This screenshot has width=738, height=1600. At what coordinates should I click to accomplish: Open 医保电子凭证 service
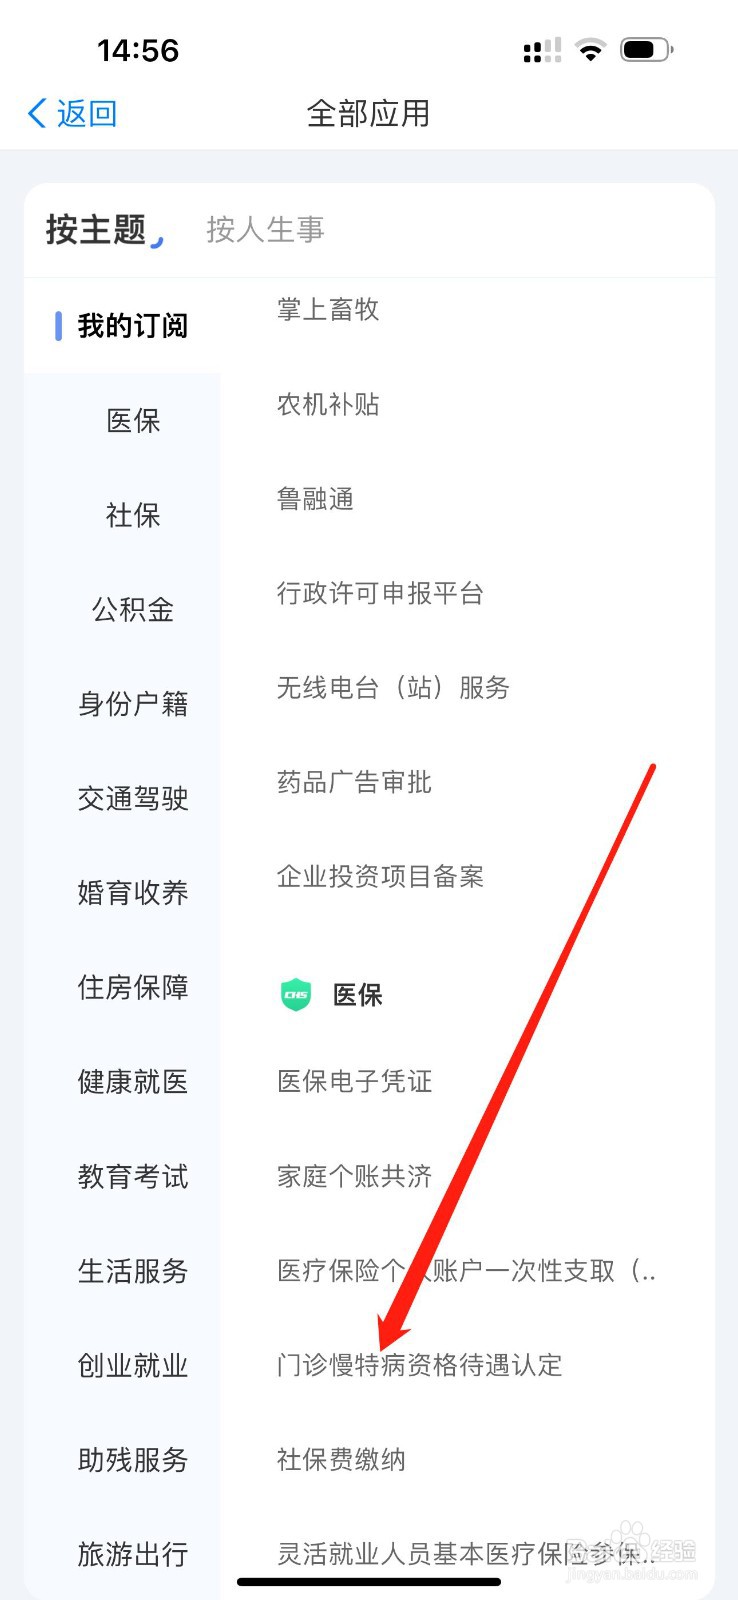(354, 1081)
